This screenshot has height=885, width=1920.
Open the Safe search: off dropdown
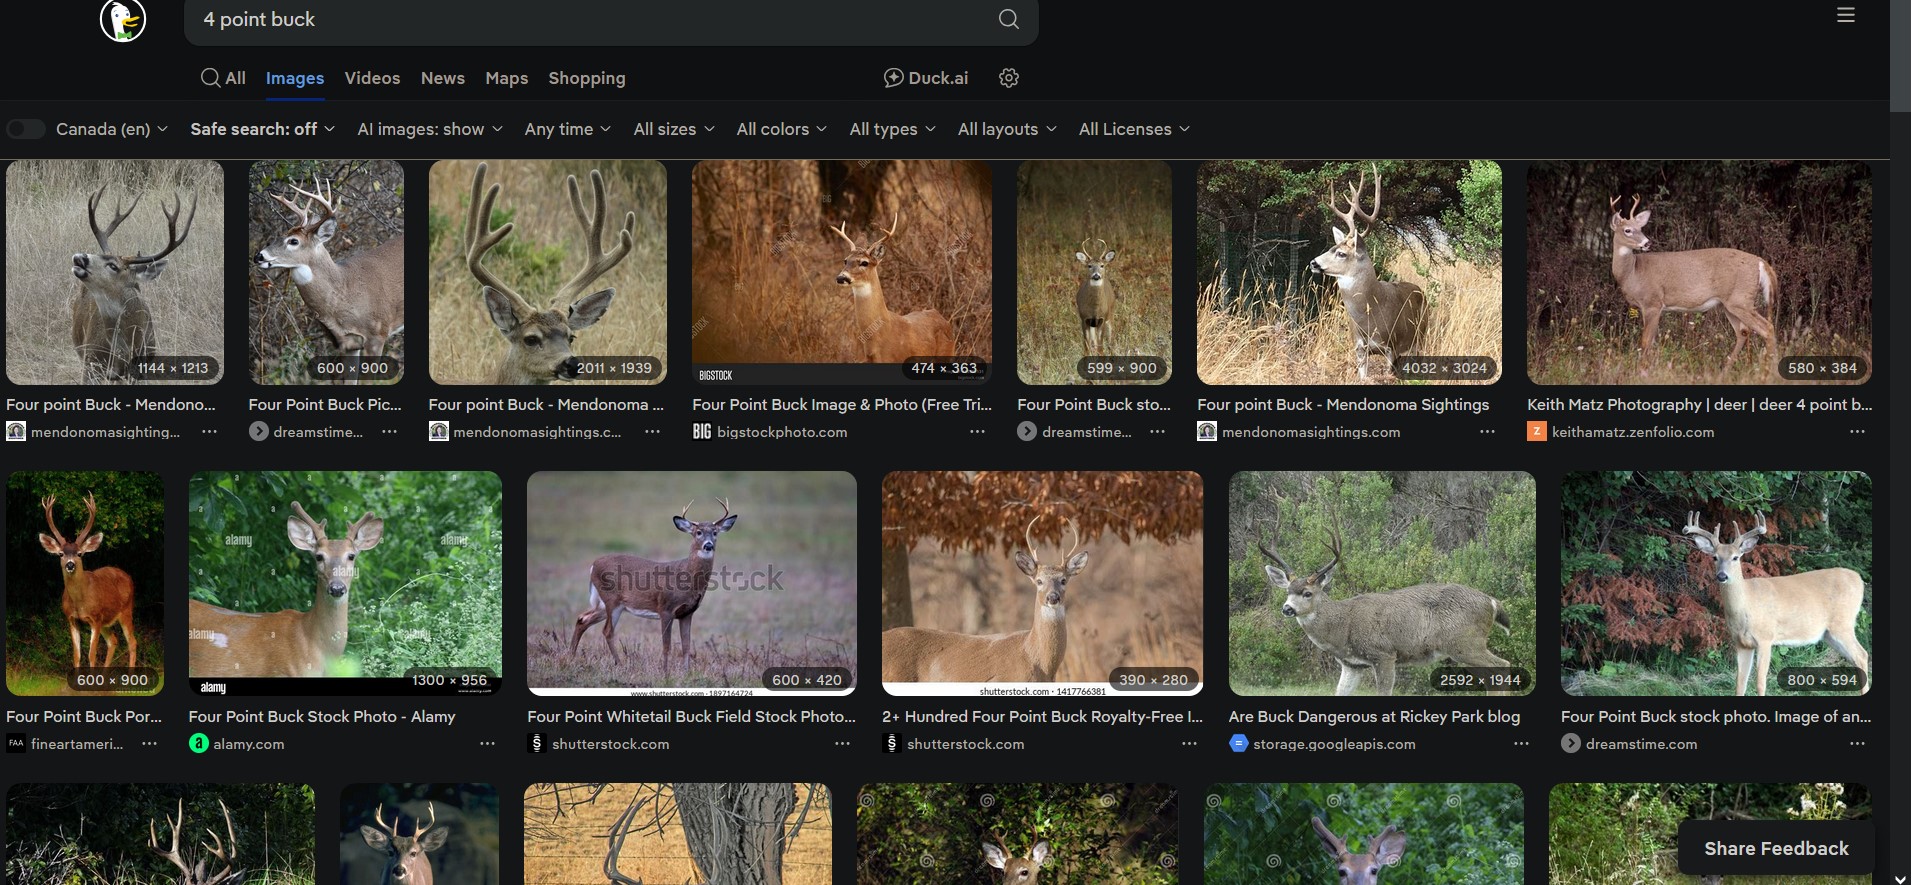[263, 129]
